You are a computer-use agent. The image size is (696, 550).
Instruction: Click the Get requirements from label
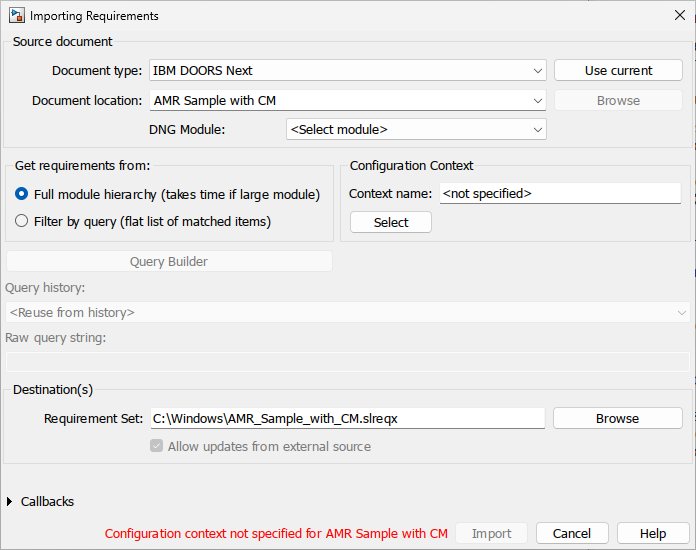[83, 166]
